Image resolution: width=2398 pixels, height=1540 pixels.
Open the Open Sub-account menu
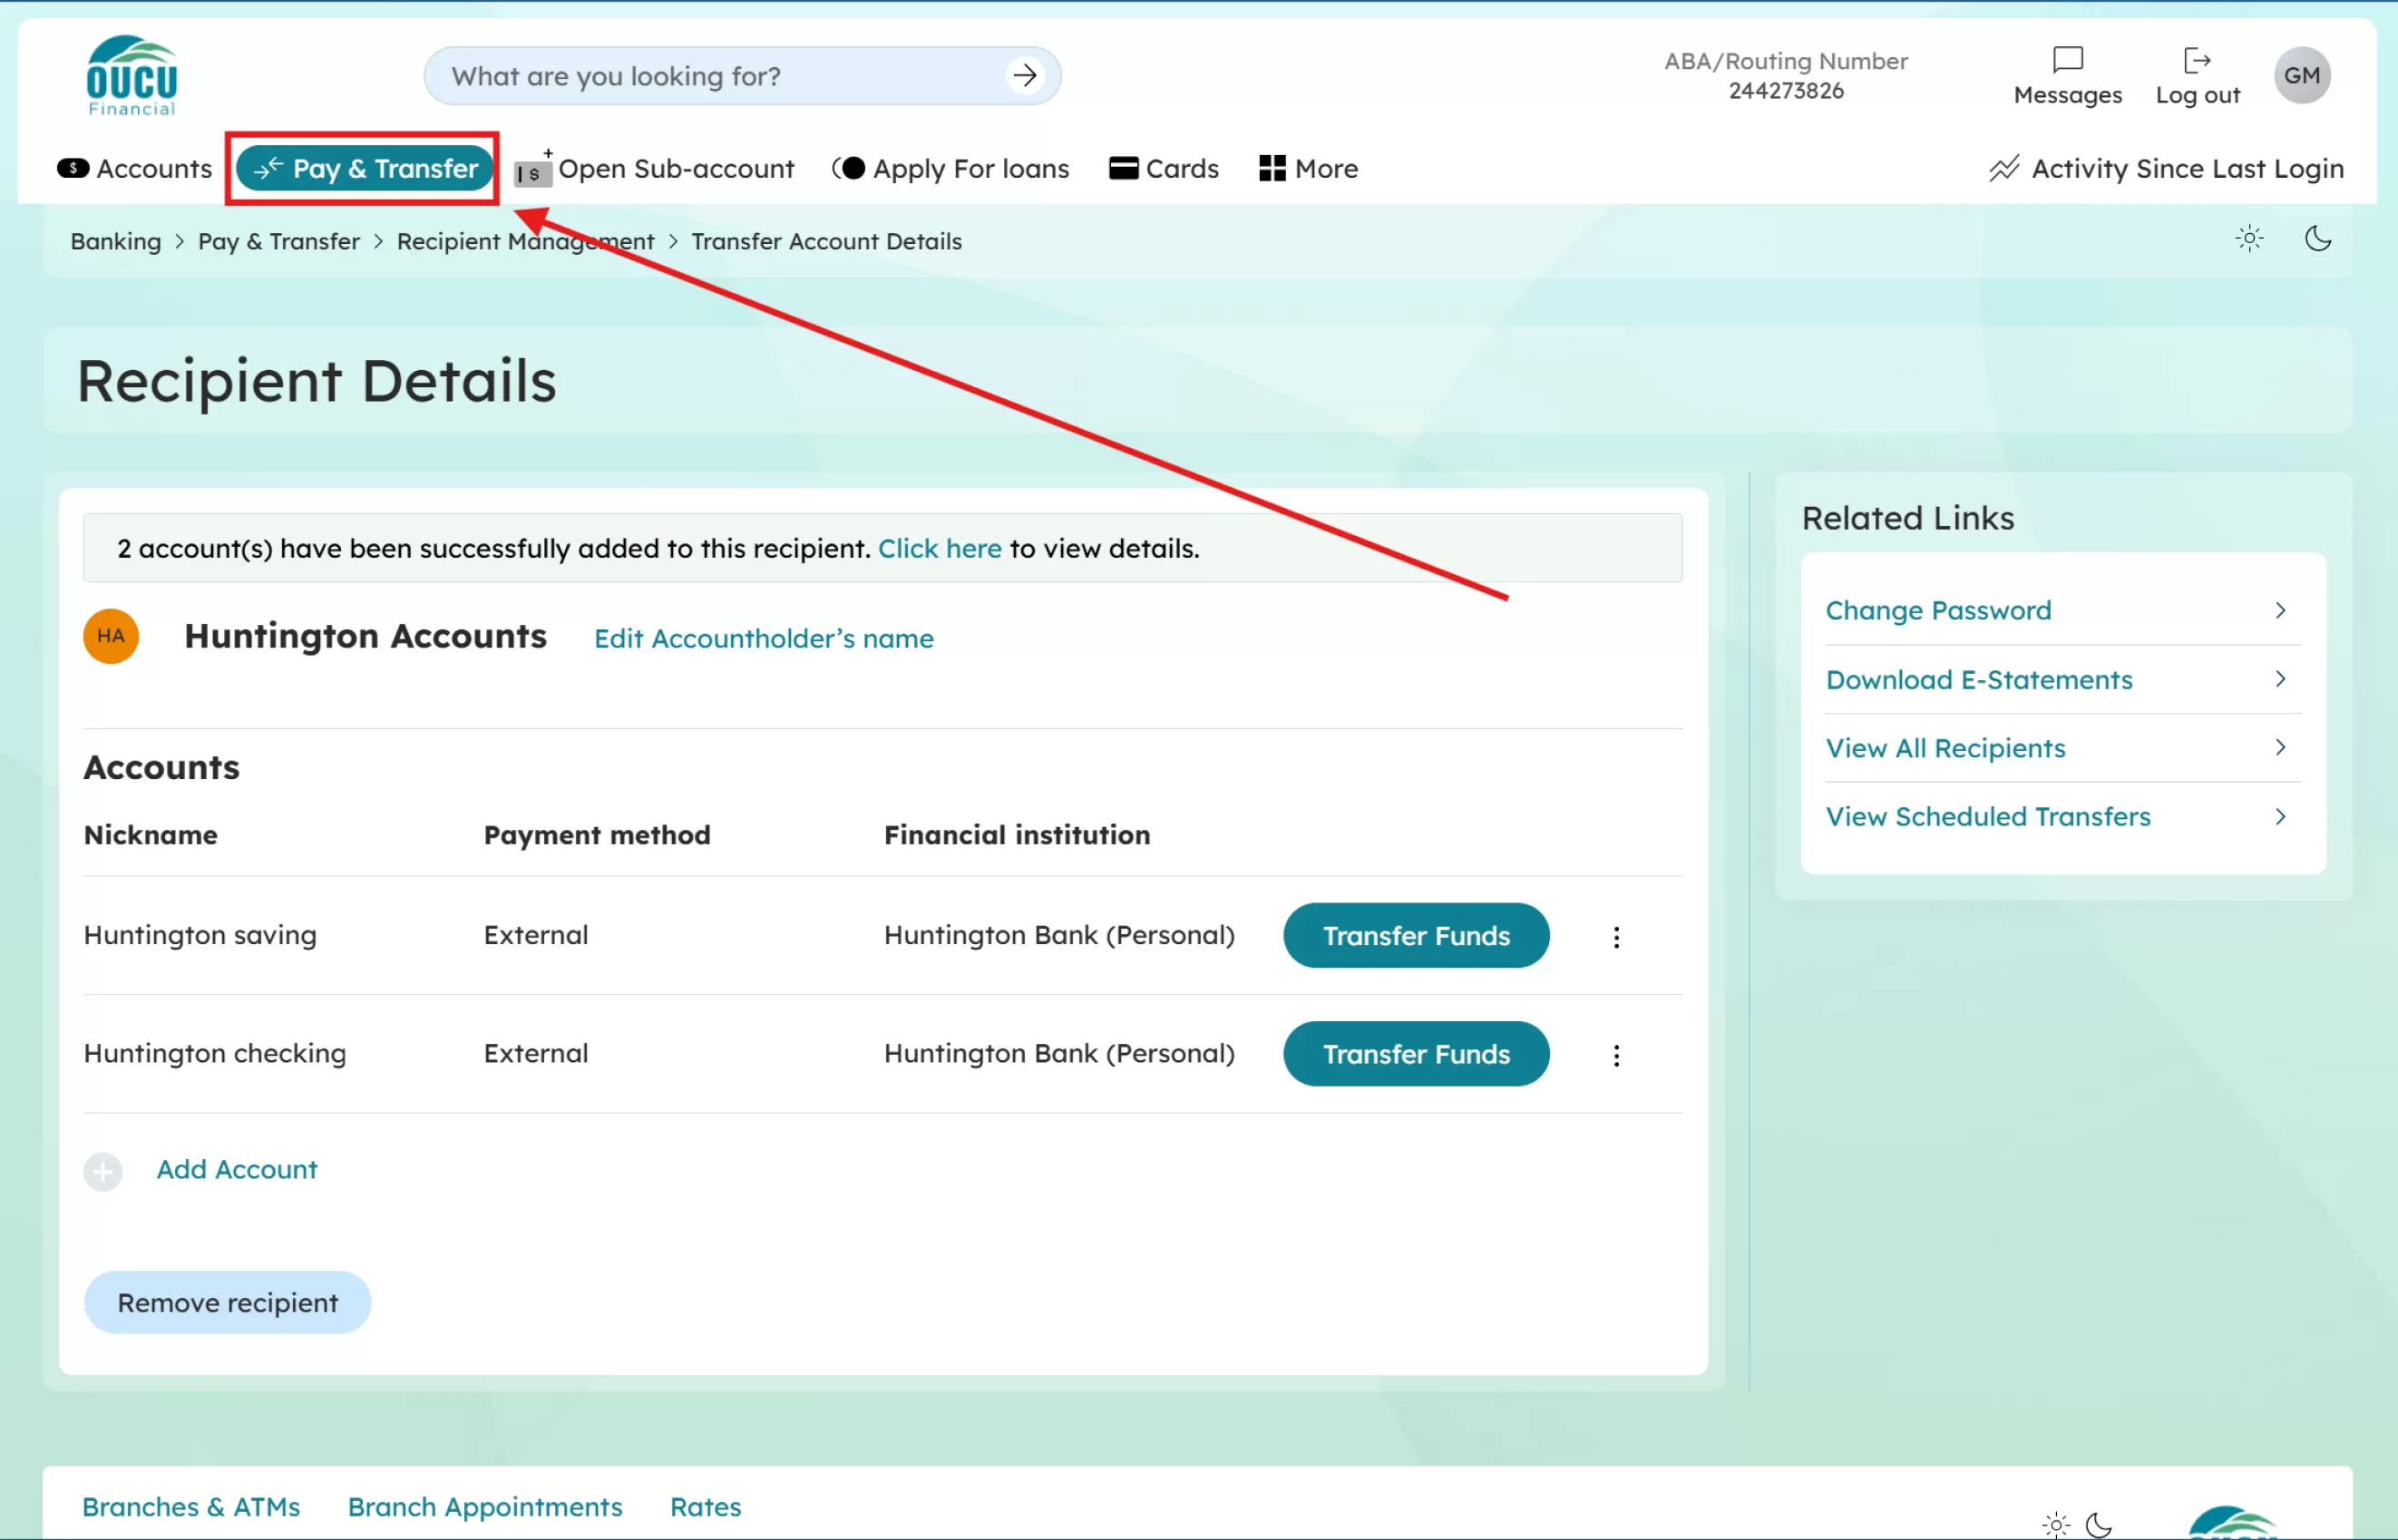pos(654,168)
